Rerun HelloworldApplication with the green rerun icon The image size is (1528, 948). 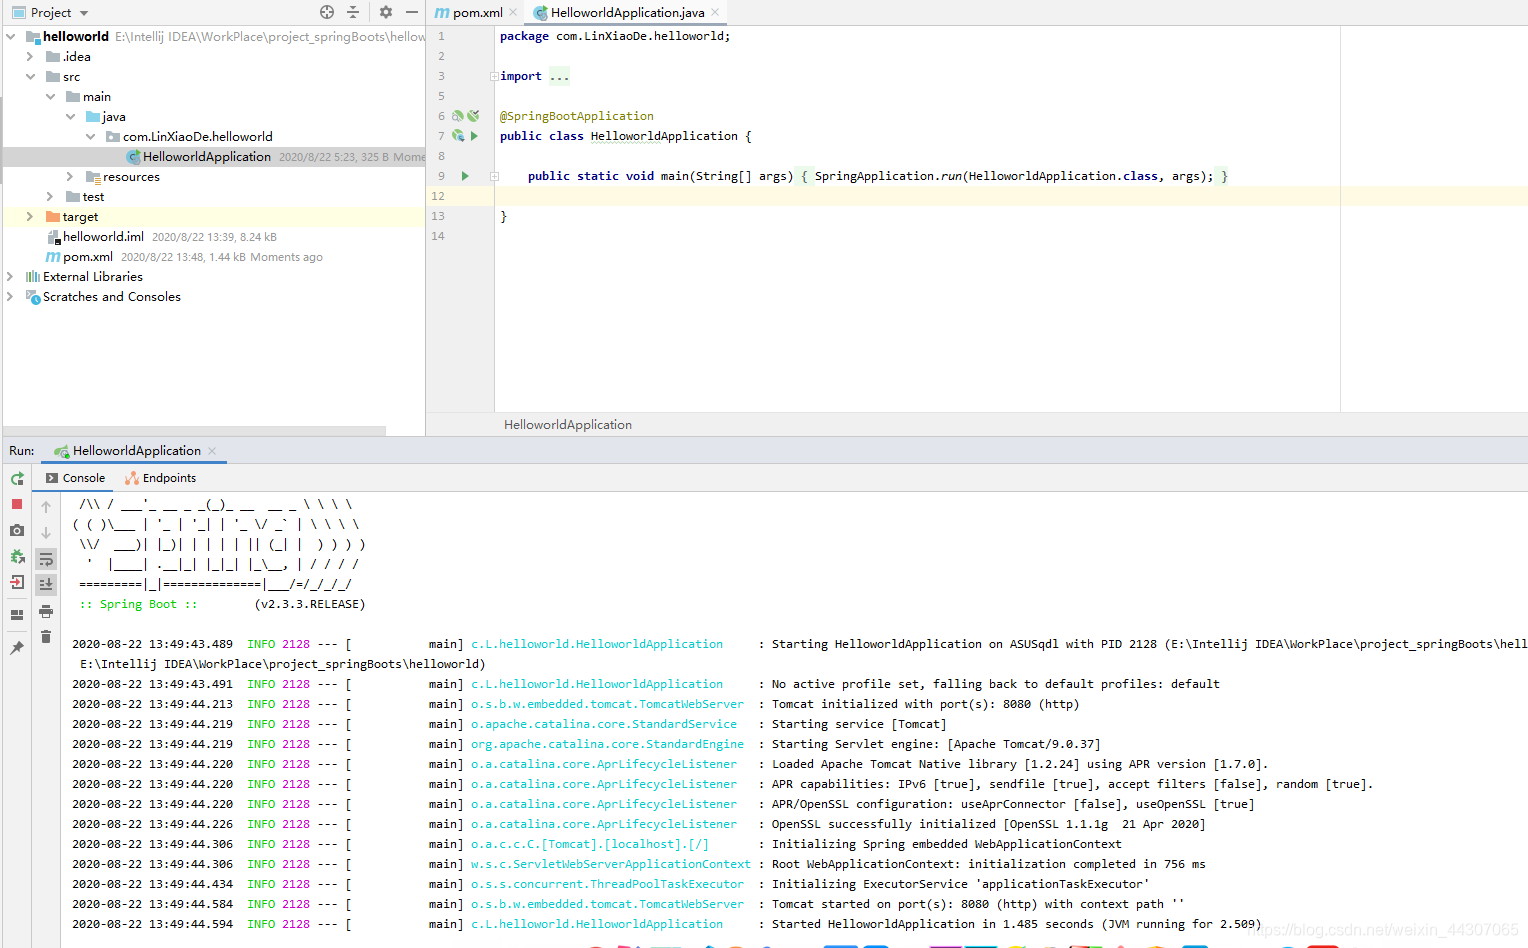pos(17,479)
